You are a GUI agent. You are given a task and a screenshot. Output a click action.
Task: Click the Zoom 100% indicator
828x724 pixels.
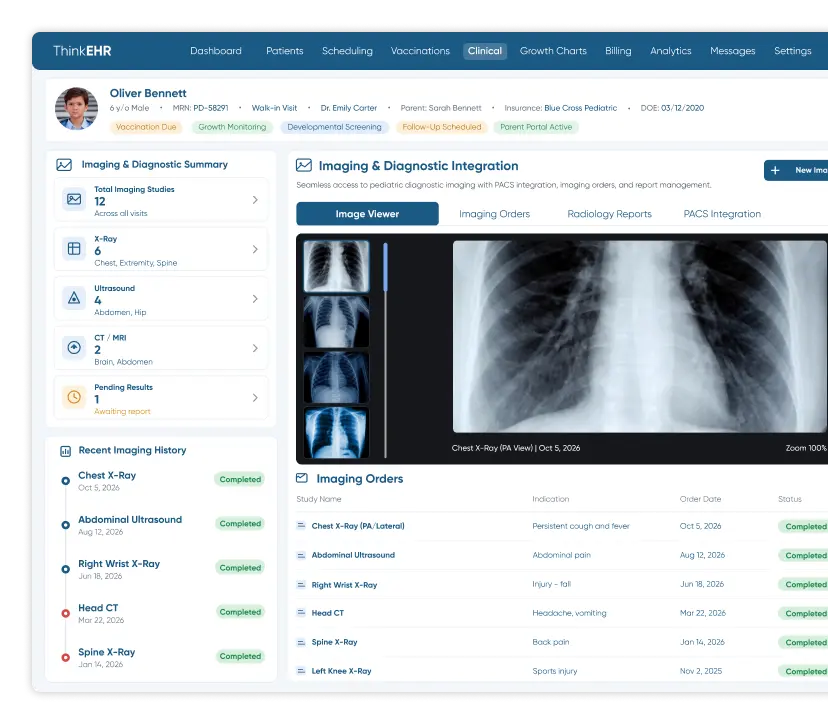point(806,448)
